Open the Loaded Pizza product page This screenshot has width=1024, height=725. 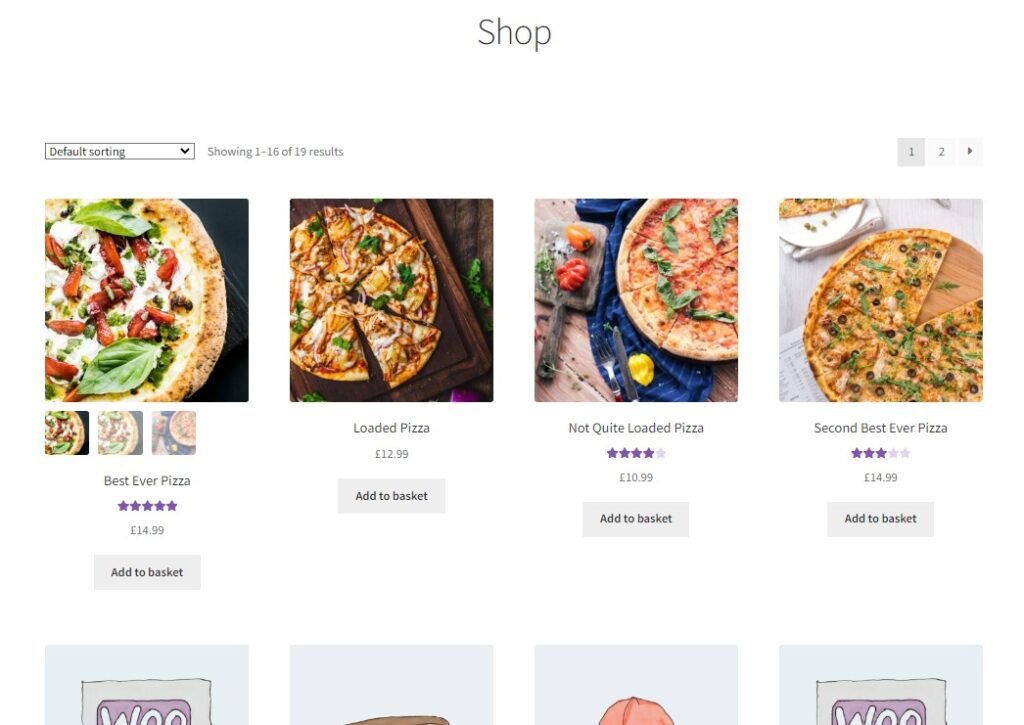click(391, 427)
